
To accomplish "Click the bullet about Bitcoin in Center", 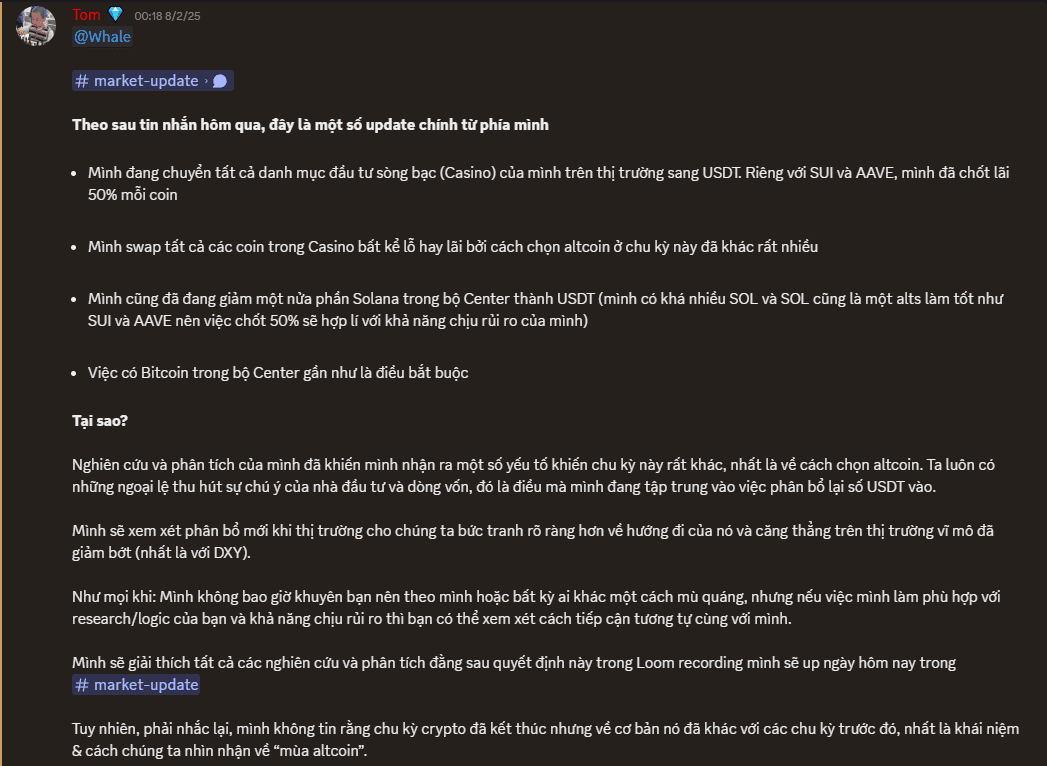I will tap(278, 373).
